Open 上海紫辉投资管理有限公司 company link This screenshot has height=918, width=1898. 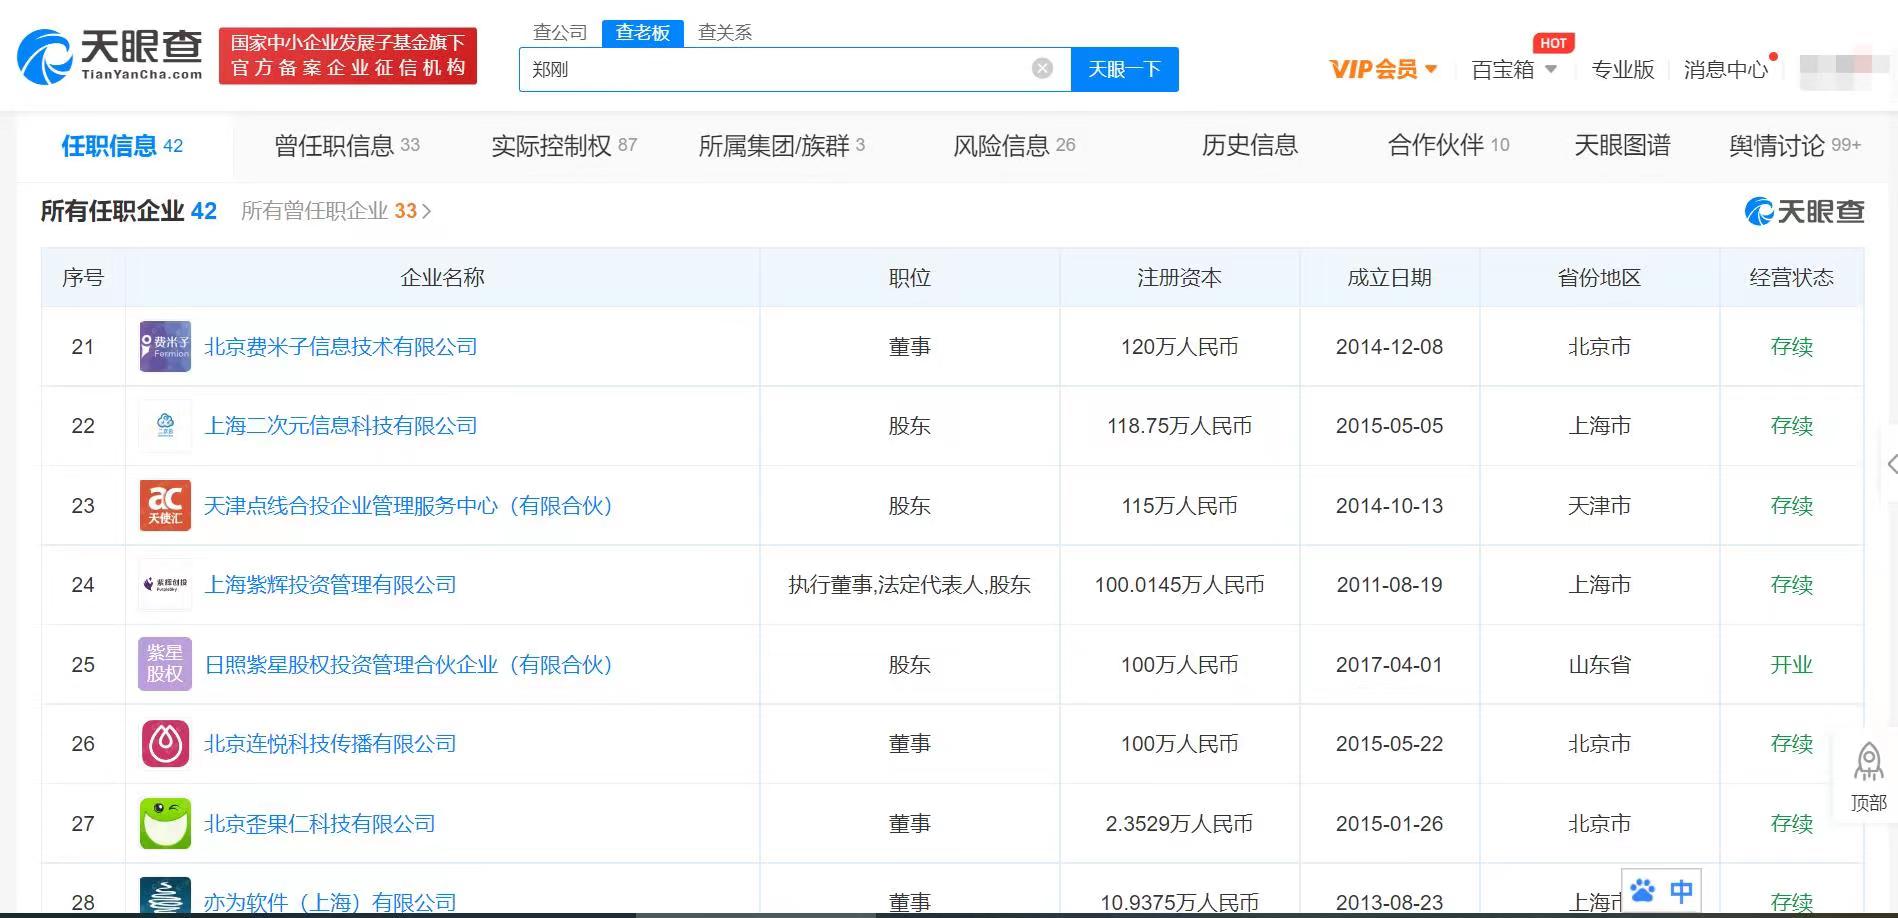click(x=330, y=585)
